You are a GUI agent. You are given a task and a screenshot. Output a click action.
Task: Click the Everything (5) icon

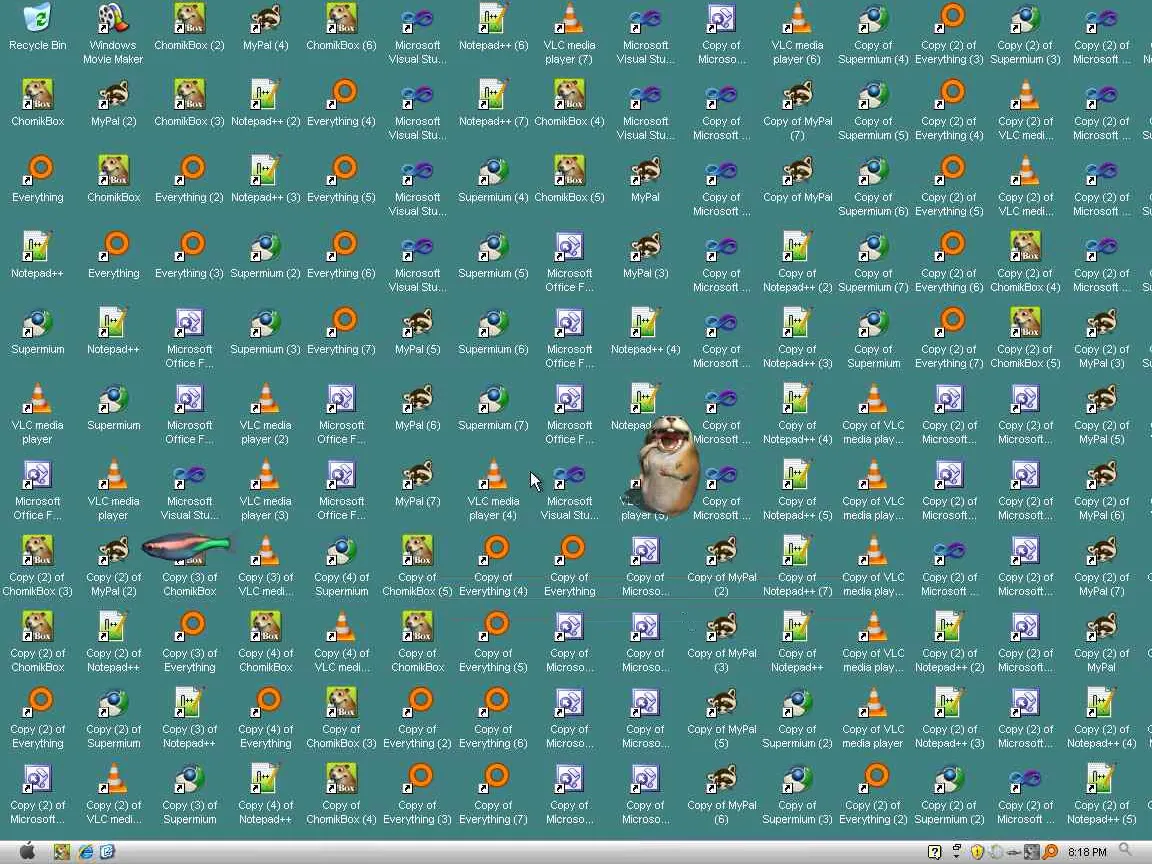click(341, 179)
